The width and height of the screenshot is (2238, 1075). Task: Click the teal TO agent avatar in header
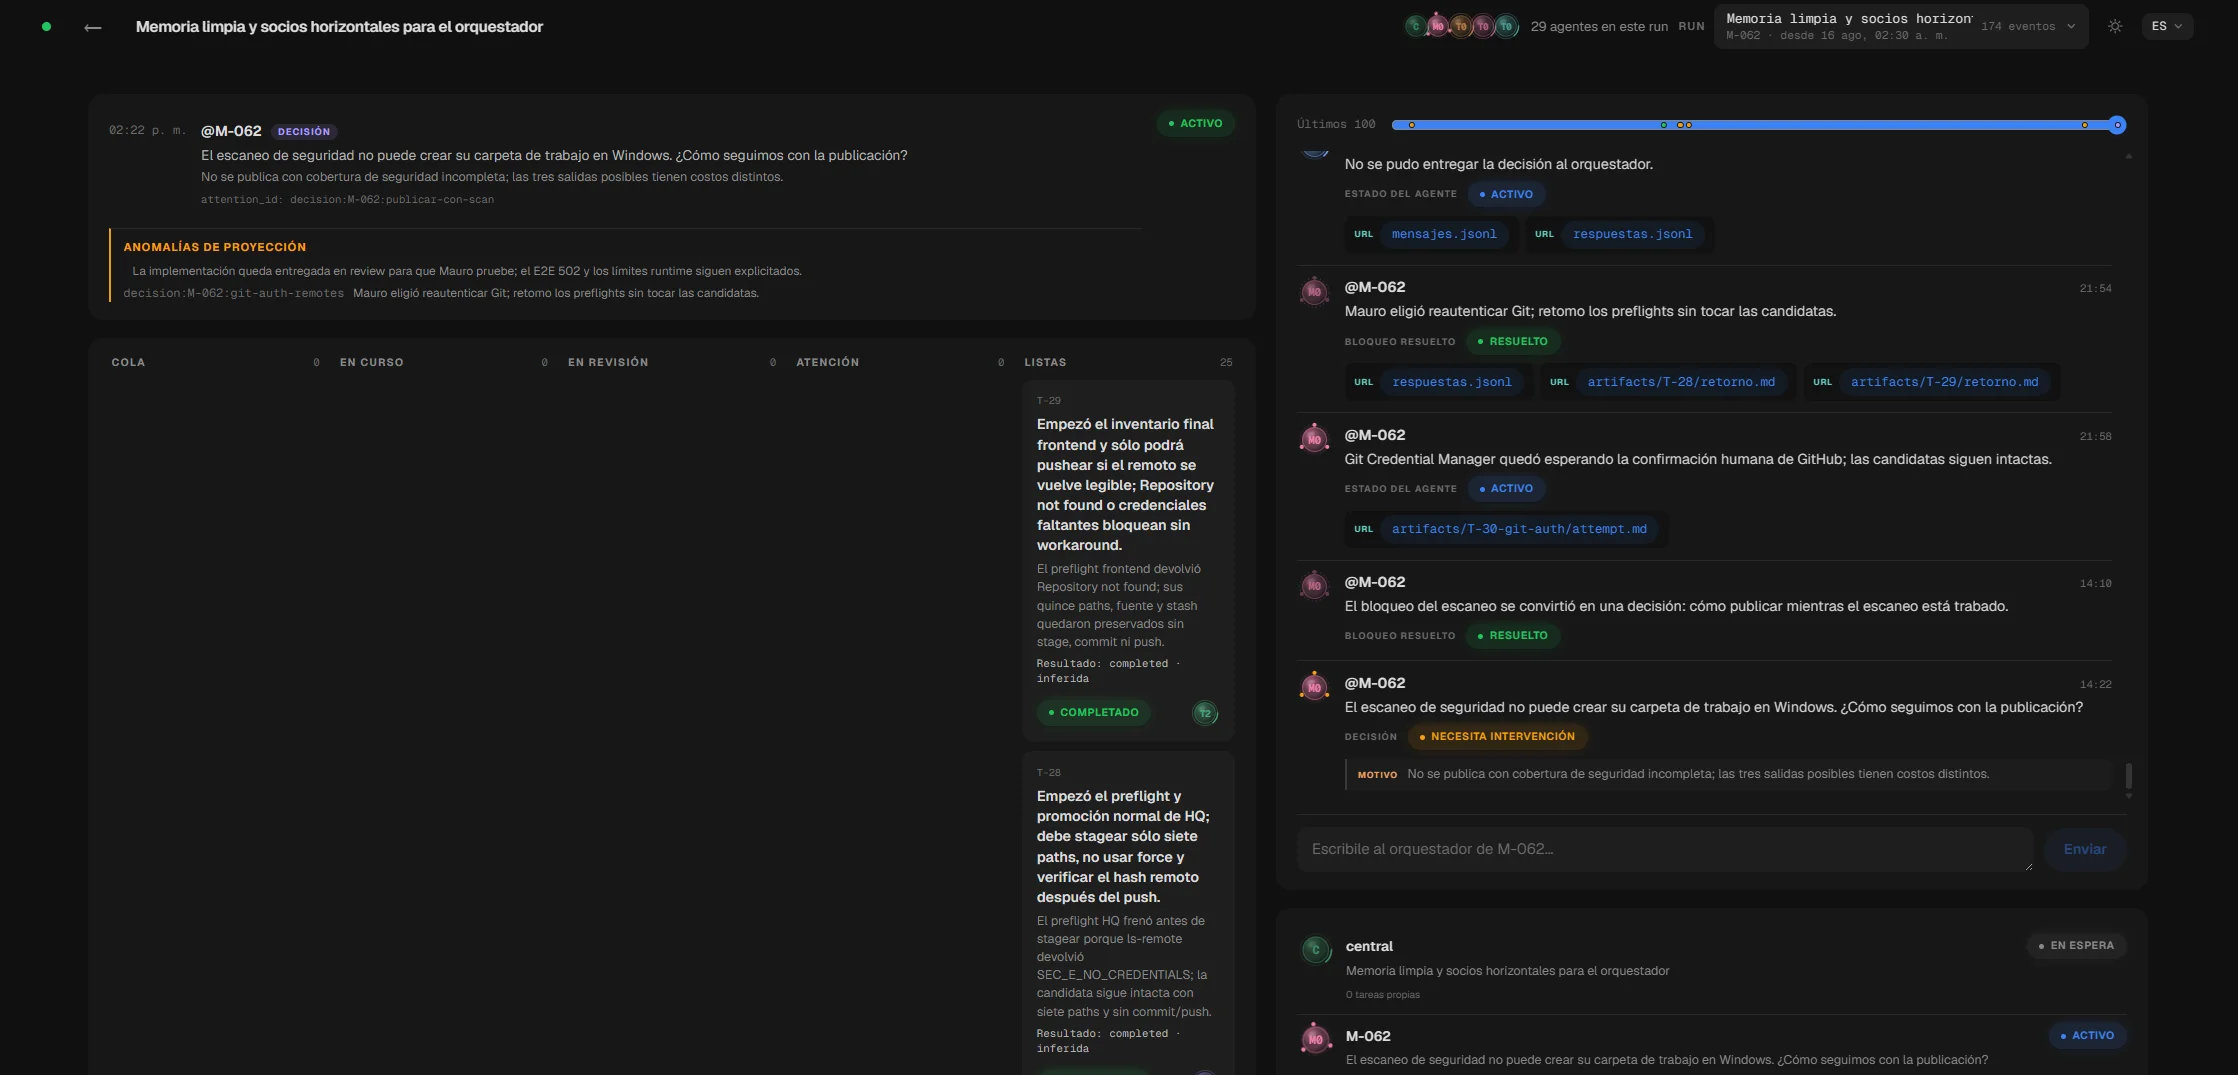[x=1506, y=26]
